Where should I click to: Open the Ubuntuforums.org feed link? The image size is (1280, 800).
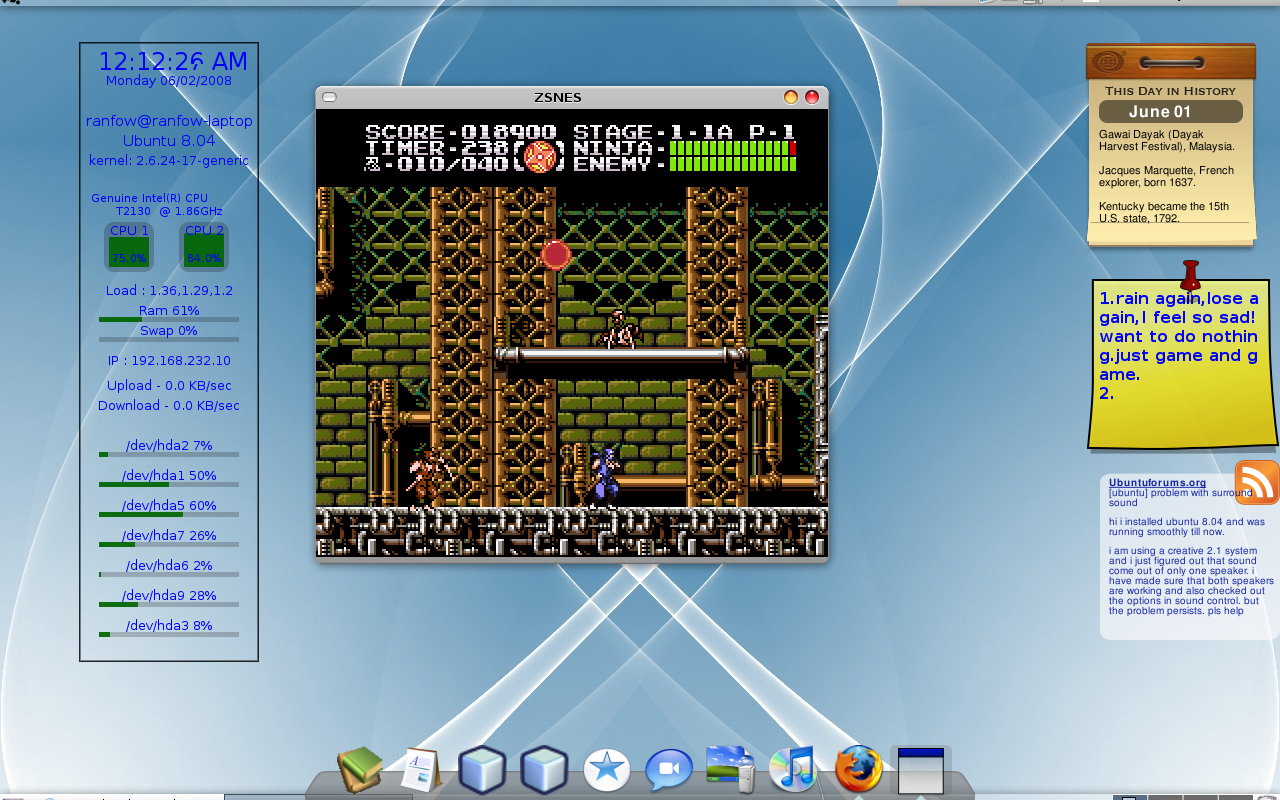click(x=1157, y=482)
